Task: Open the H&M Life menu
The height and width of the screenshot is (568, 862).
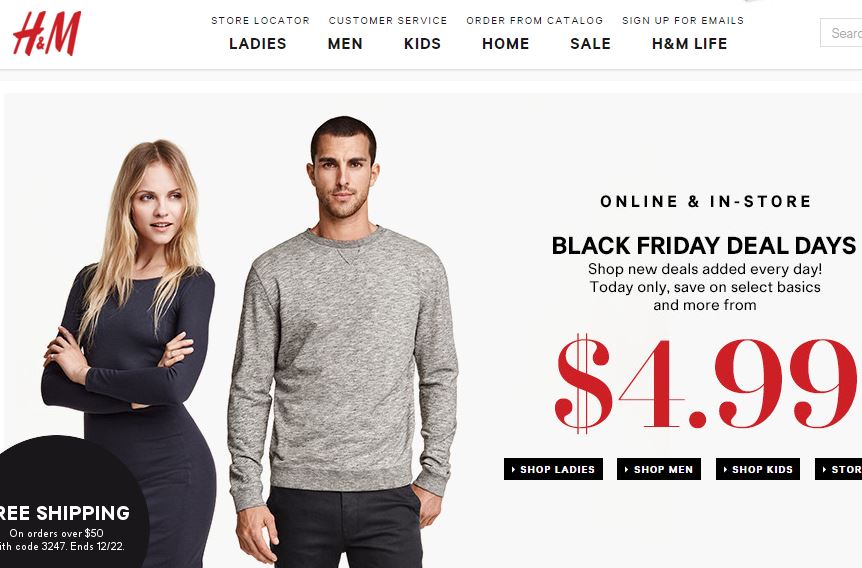Action: click(x=689, y=43)
